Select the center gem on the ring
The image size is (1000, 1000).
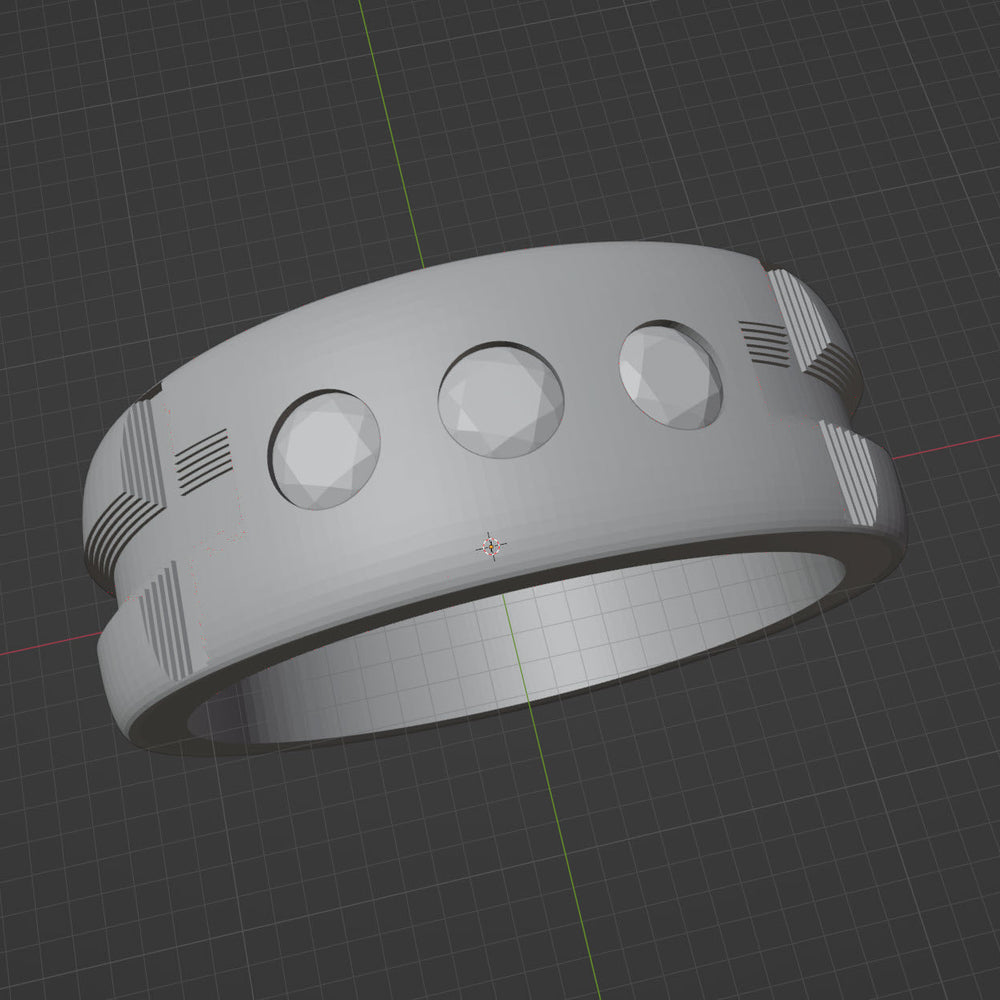[501, 400]
